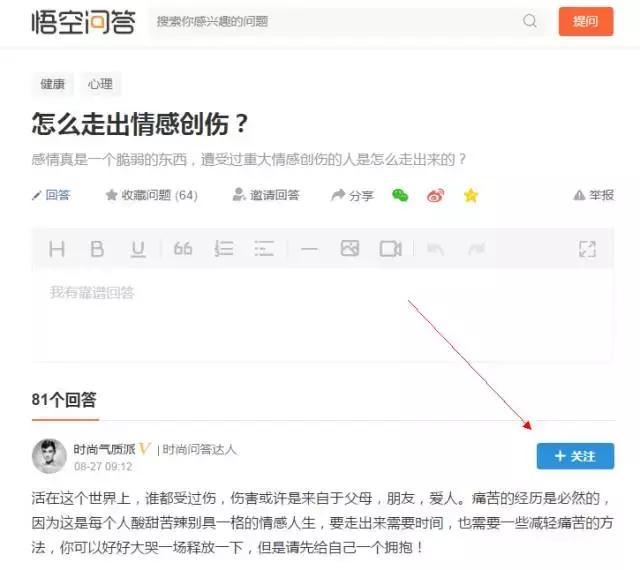The image size is (640, 570).
Task: Insert an ordered list
Action: 224,248
